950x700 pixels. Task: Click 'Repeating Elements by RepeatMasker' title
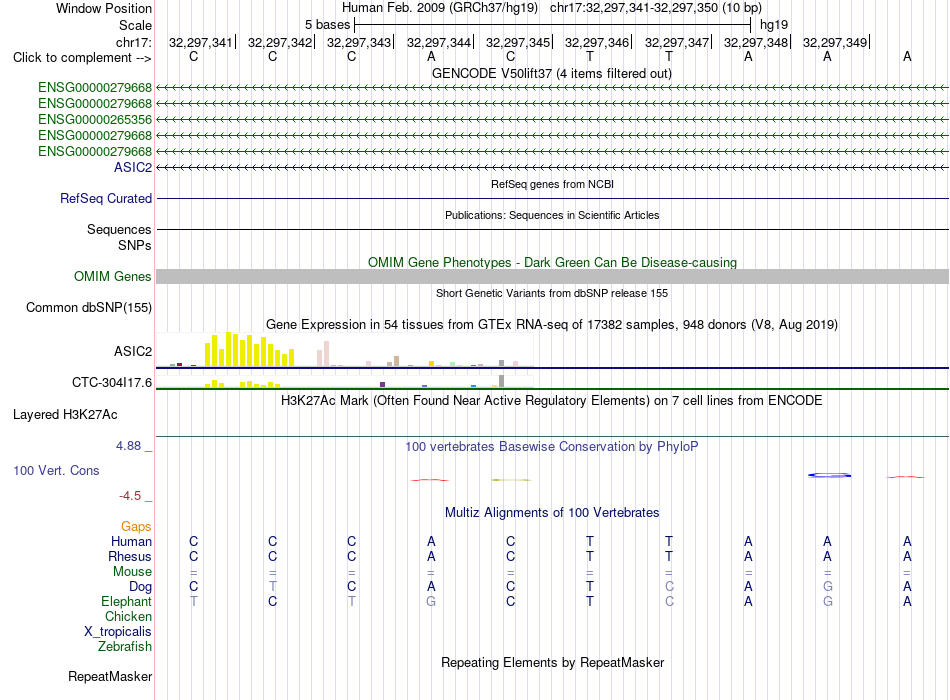pyautogui.click(x=553, y=662)
